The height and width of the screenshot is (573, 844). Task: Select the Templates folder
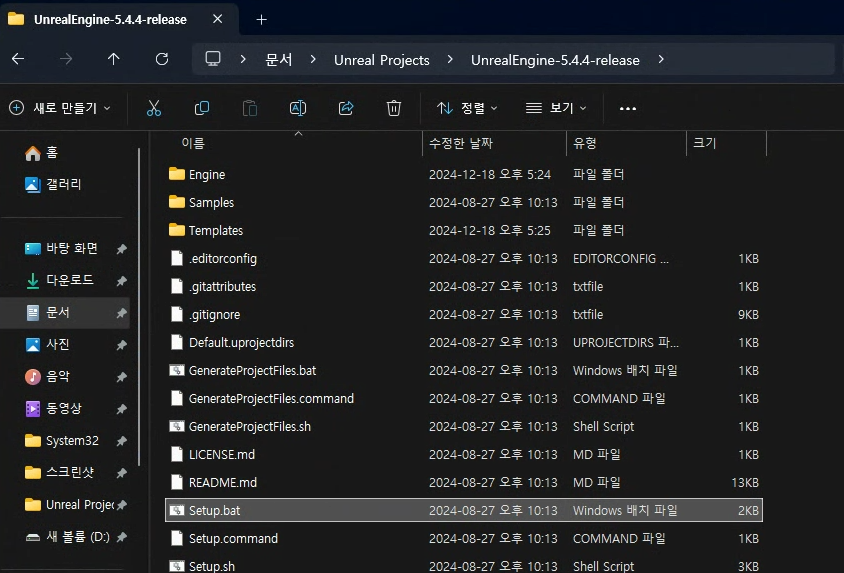coord(463,230)
